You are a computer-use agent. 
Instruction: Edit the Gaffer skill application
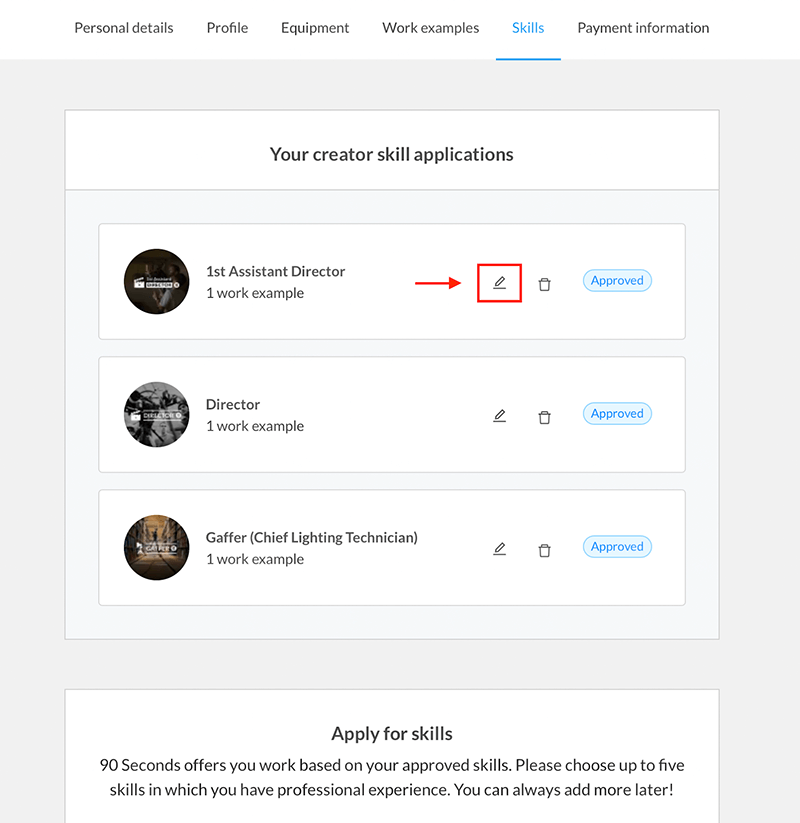(x=500, y=548)
